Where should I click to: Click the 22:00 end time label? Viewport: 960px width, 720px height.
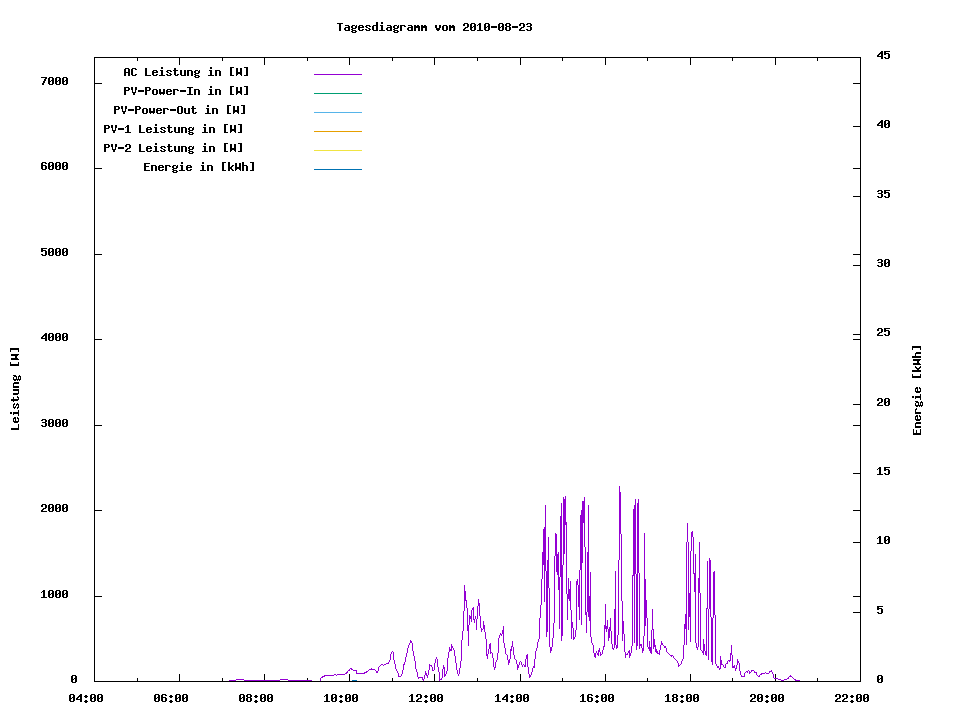(851, 698)
